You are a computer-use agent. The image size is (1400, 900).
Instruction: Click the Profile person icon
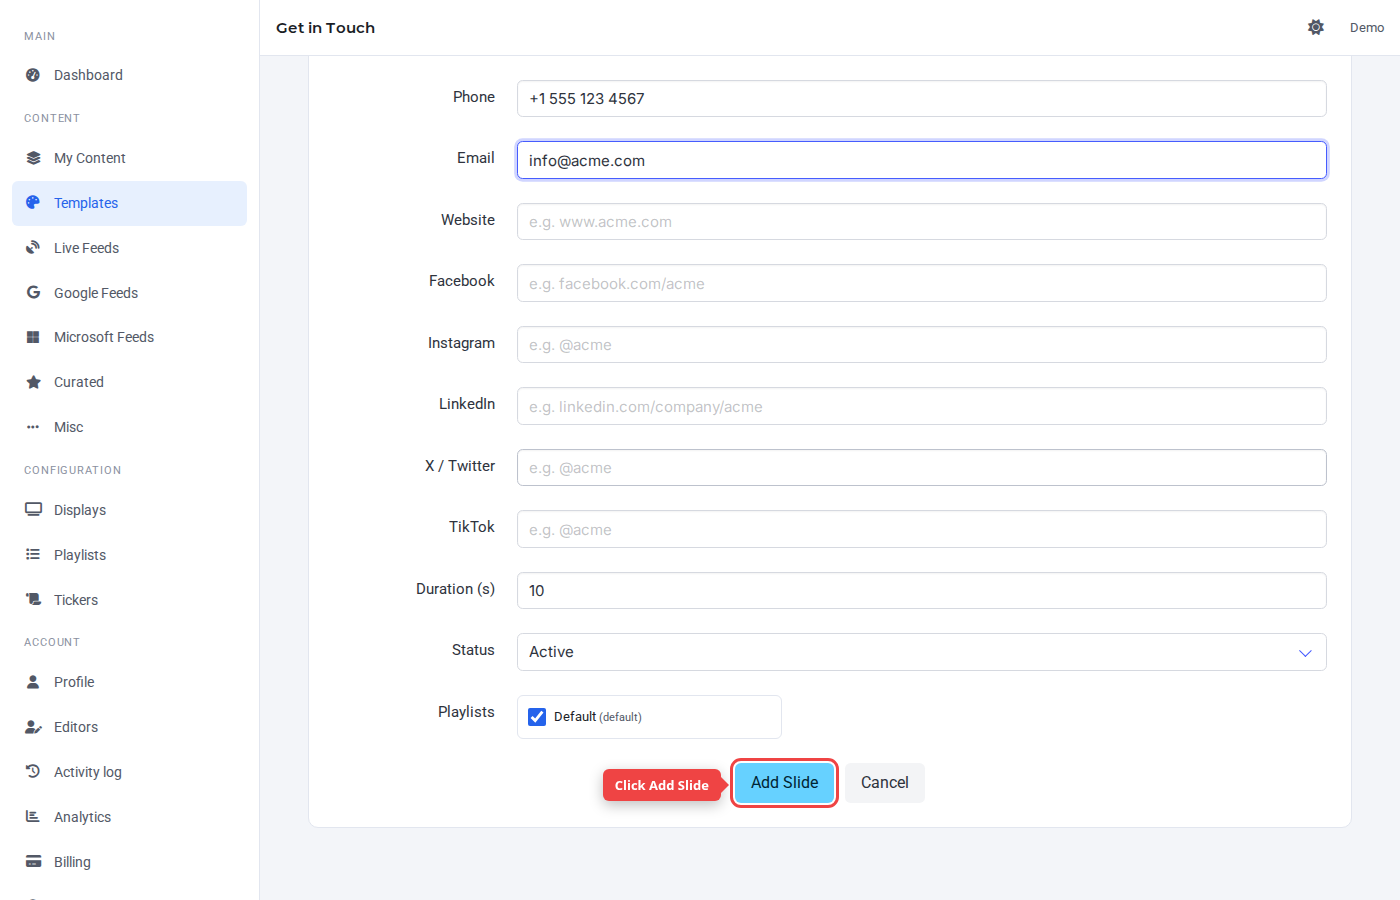(x=33, y=682)
